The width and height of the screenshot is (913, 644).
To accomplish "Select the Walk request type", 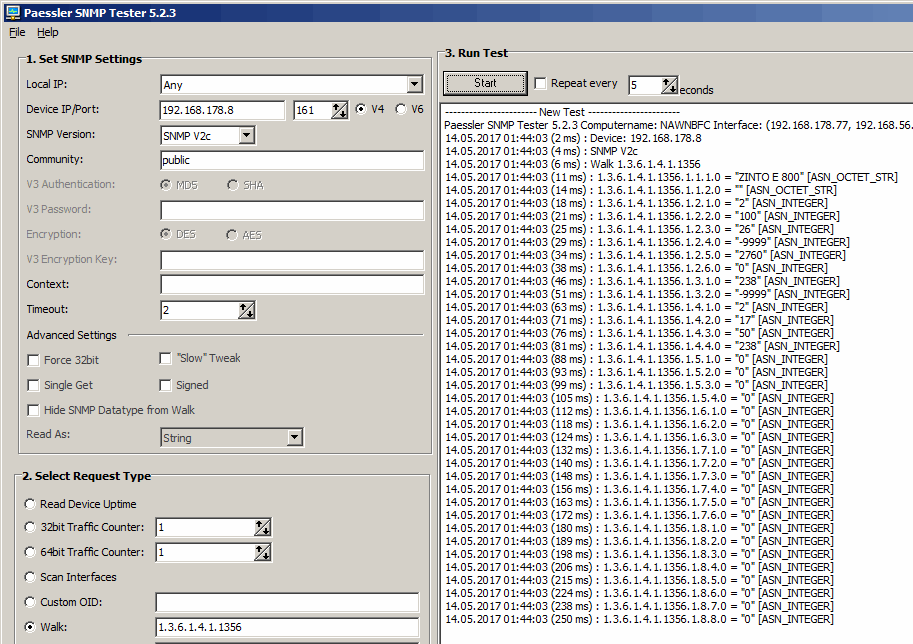I will point(30,627).
